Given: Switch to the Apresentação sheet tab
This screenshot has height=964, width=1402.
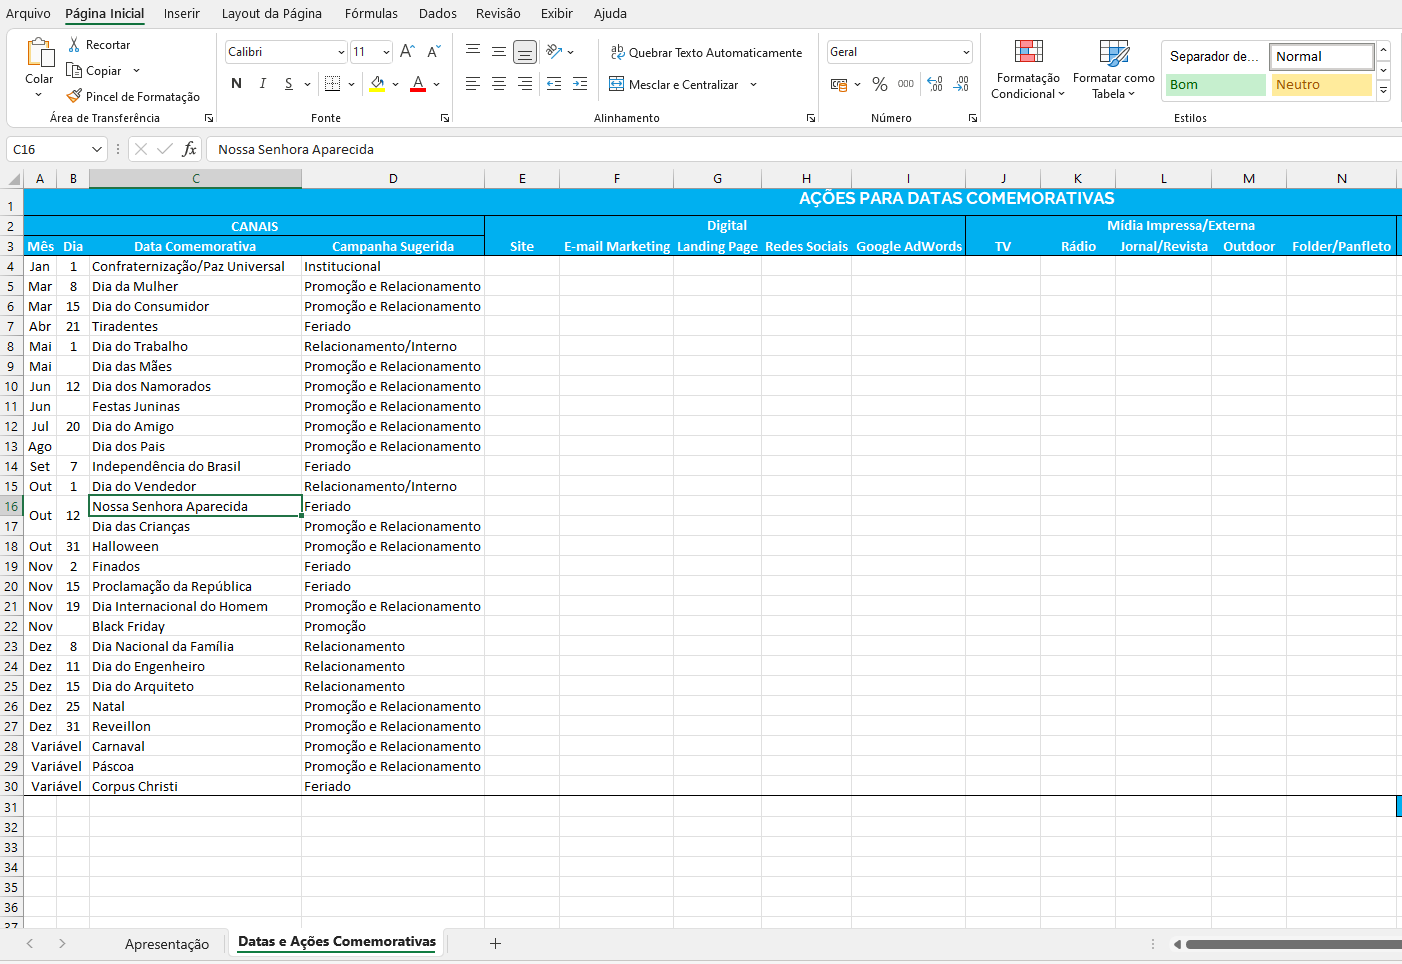Looking at the screenshot, I should click(167, 944).
